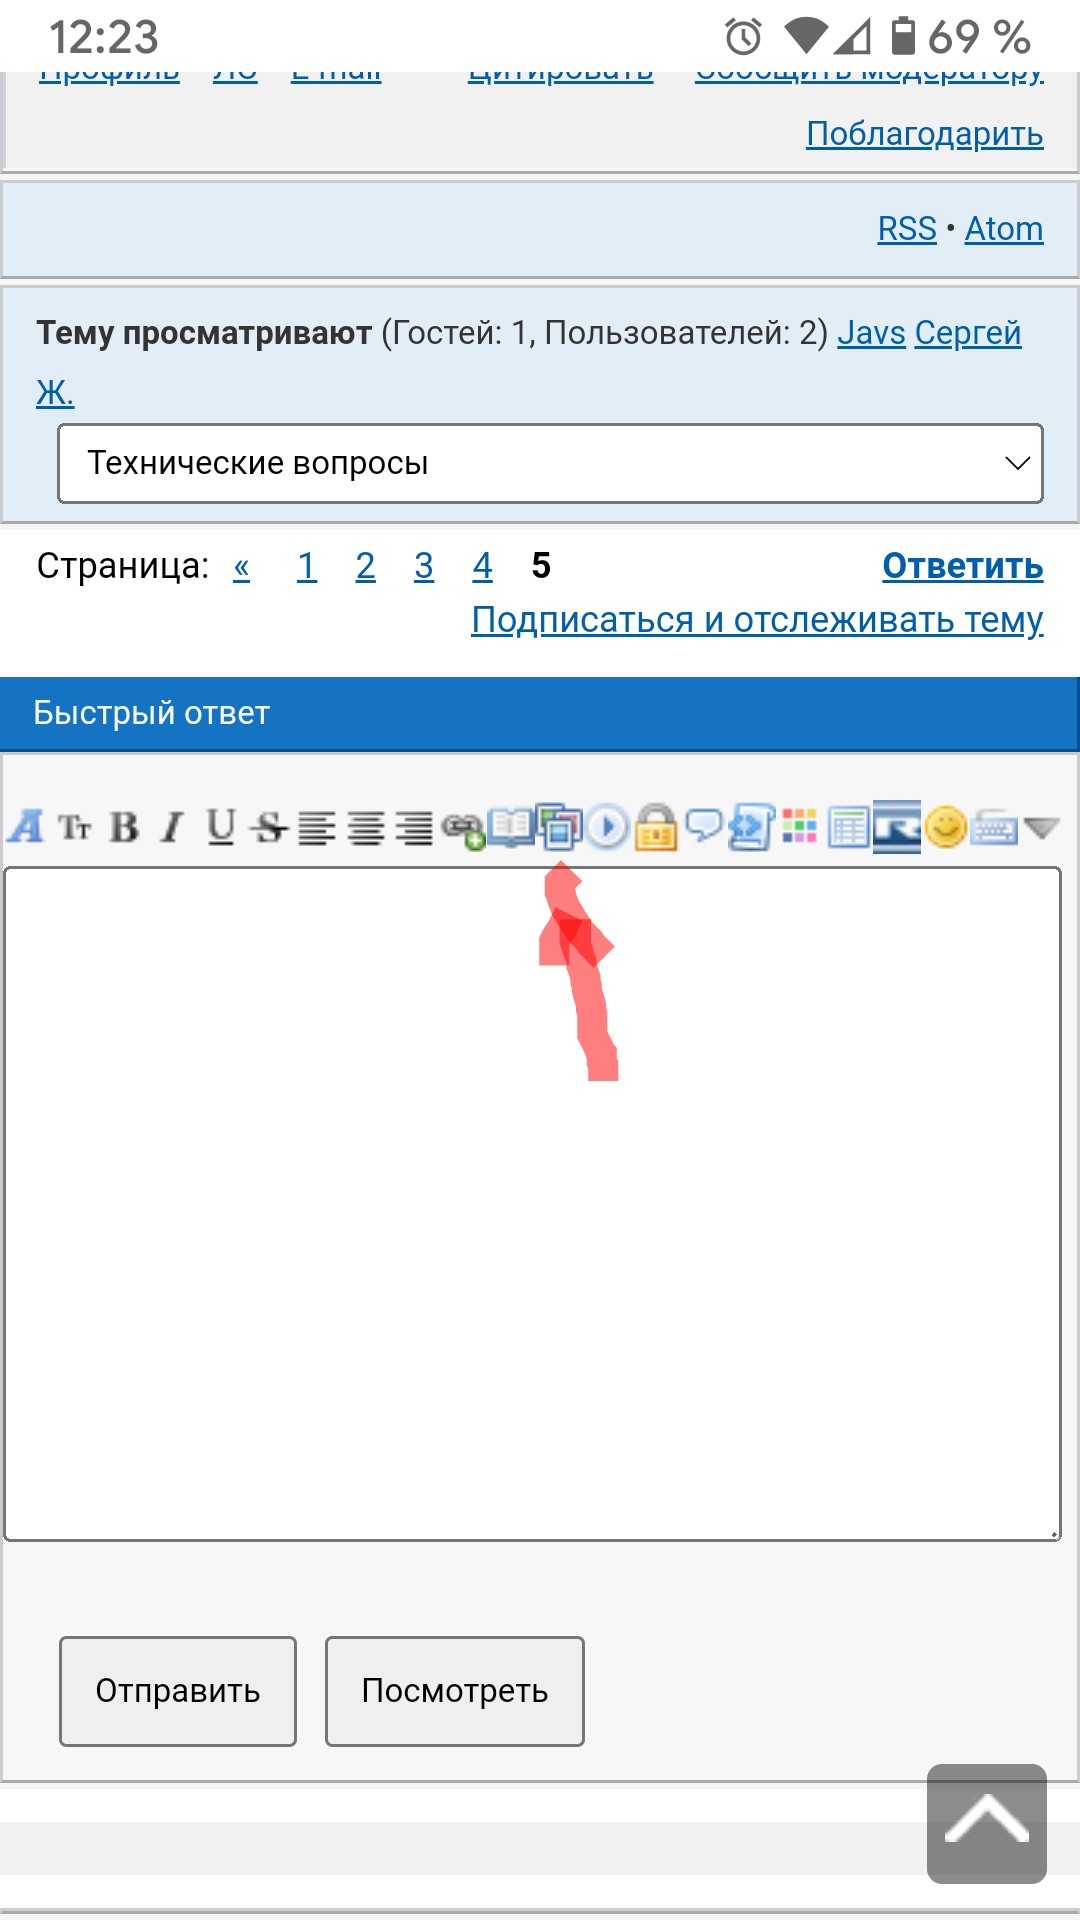Click the media play button icon

[607, 828]
